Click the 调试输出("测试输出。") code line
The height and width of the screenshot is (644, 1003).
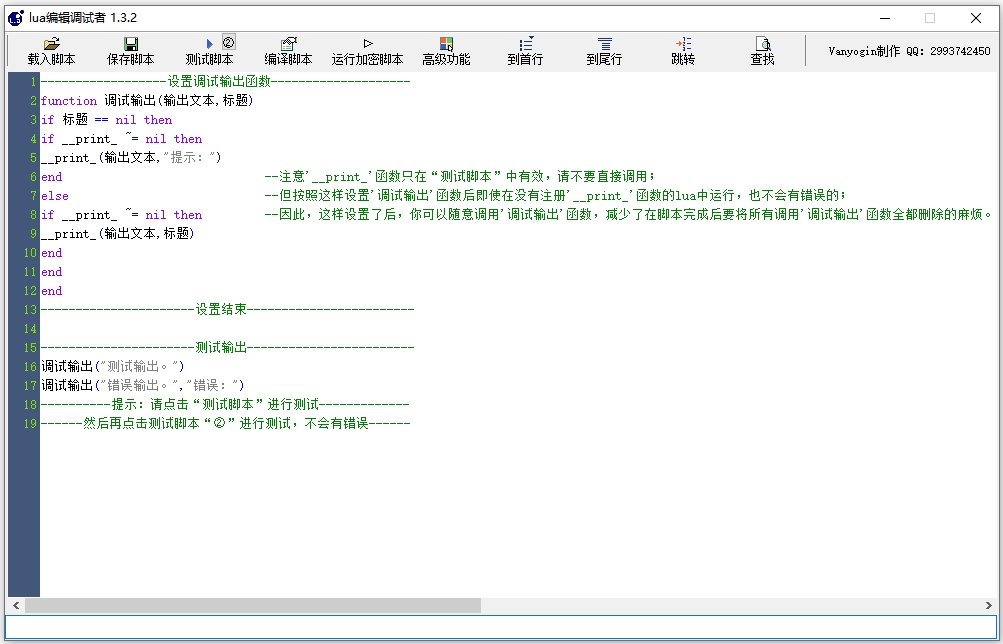pyautogui.click(x=112, y=367)
